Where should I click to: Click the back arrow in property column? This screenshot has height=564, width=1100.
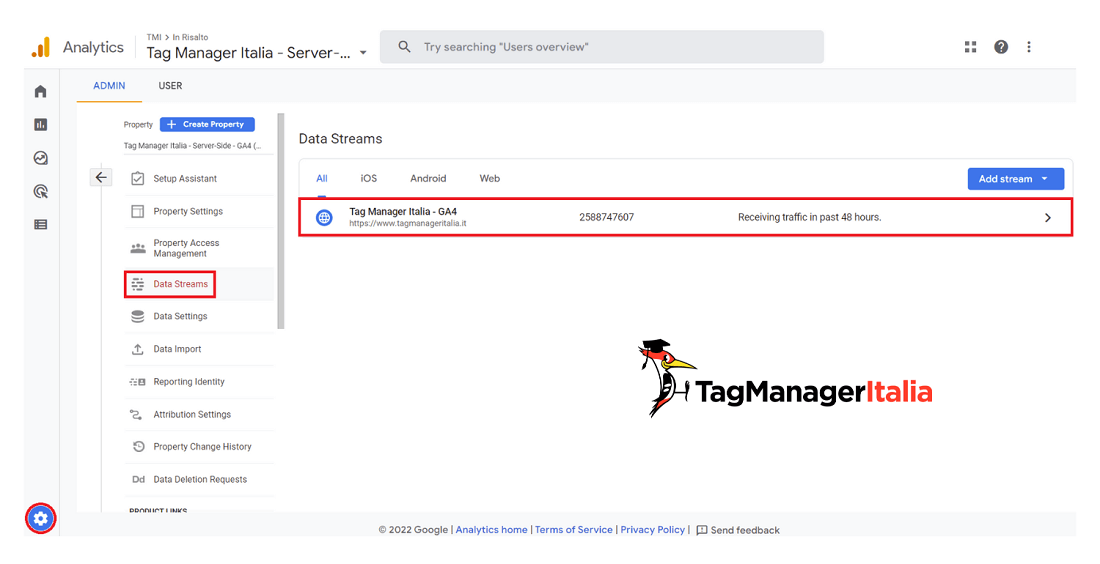point(101,177)
